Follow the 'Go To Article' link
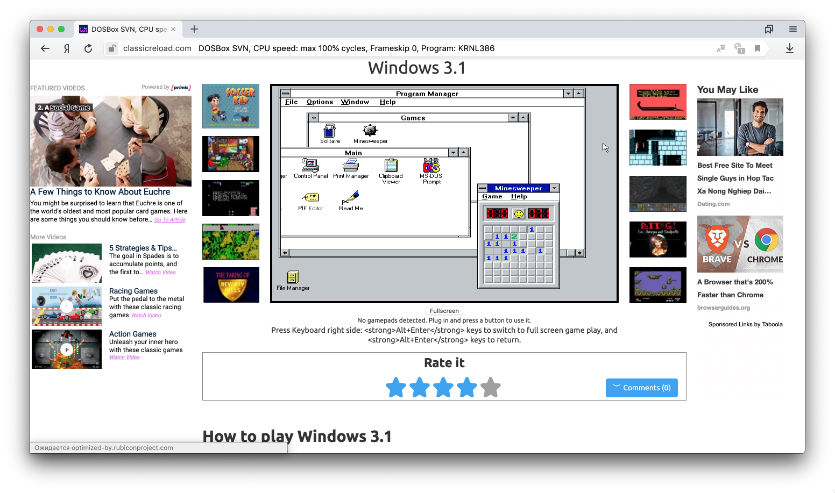The width and height of the screenshot is (835, 493). click(x=169, y=219)
